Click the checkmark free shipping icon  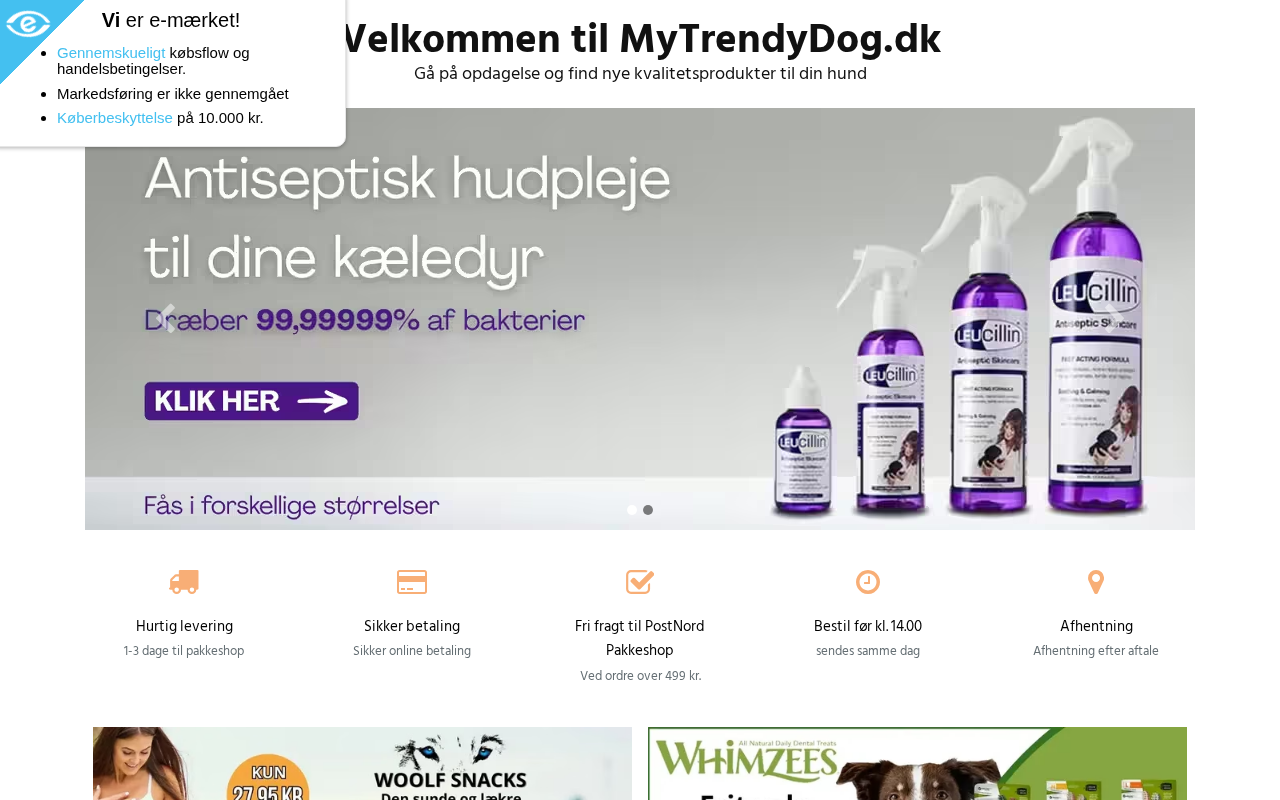click(640, 582)
